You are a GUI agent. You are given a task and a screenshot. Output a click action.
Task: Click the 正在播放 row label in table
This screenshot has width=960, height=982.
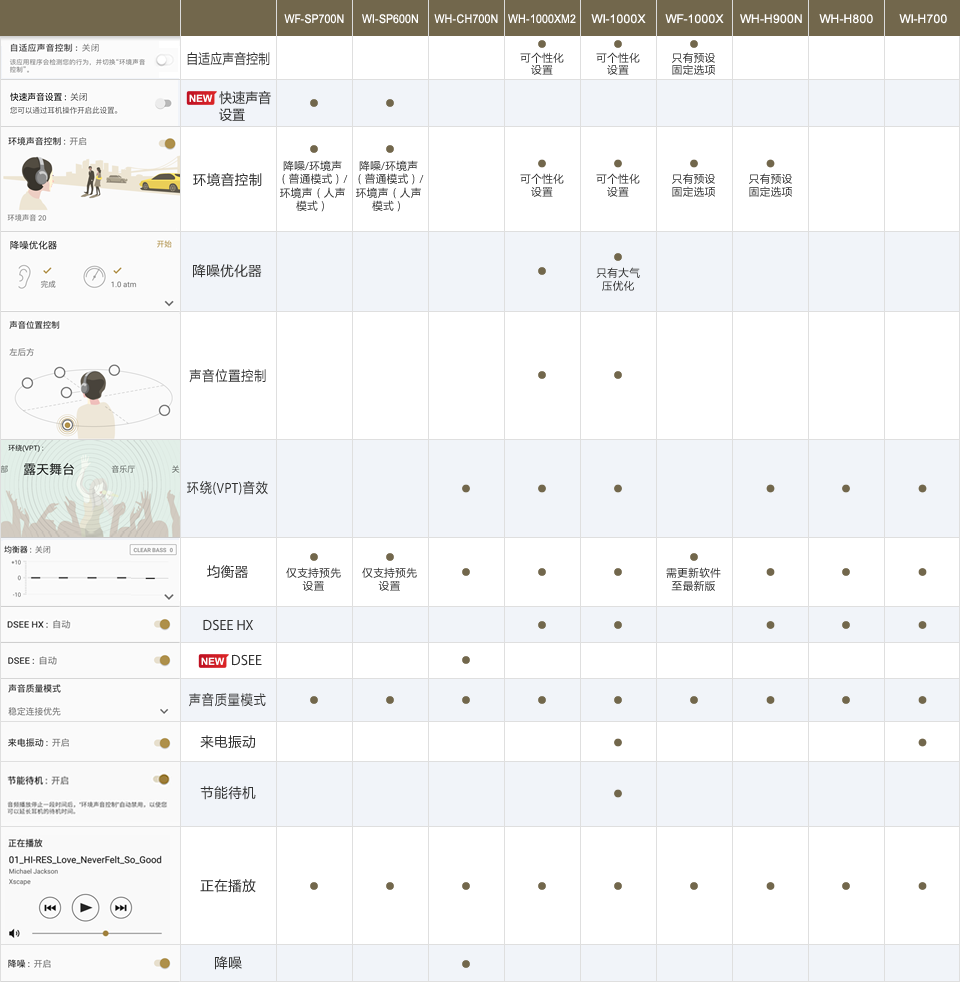(228, 886)
